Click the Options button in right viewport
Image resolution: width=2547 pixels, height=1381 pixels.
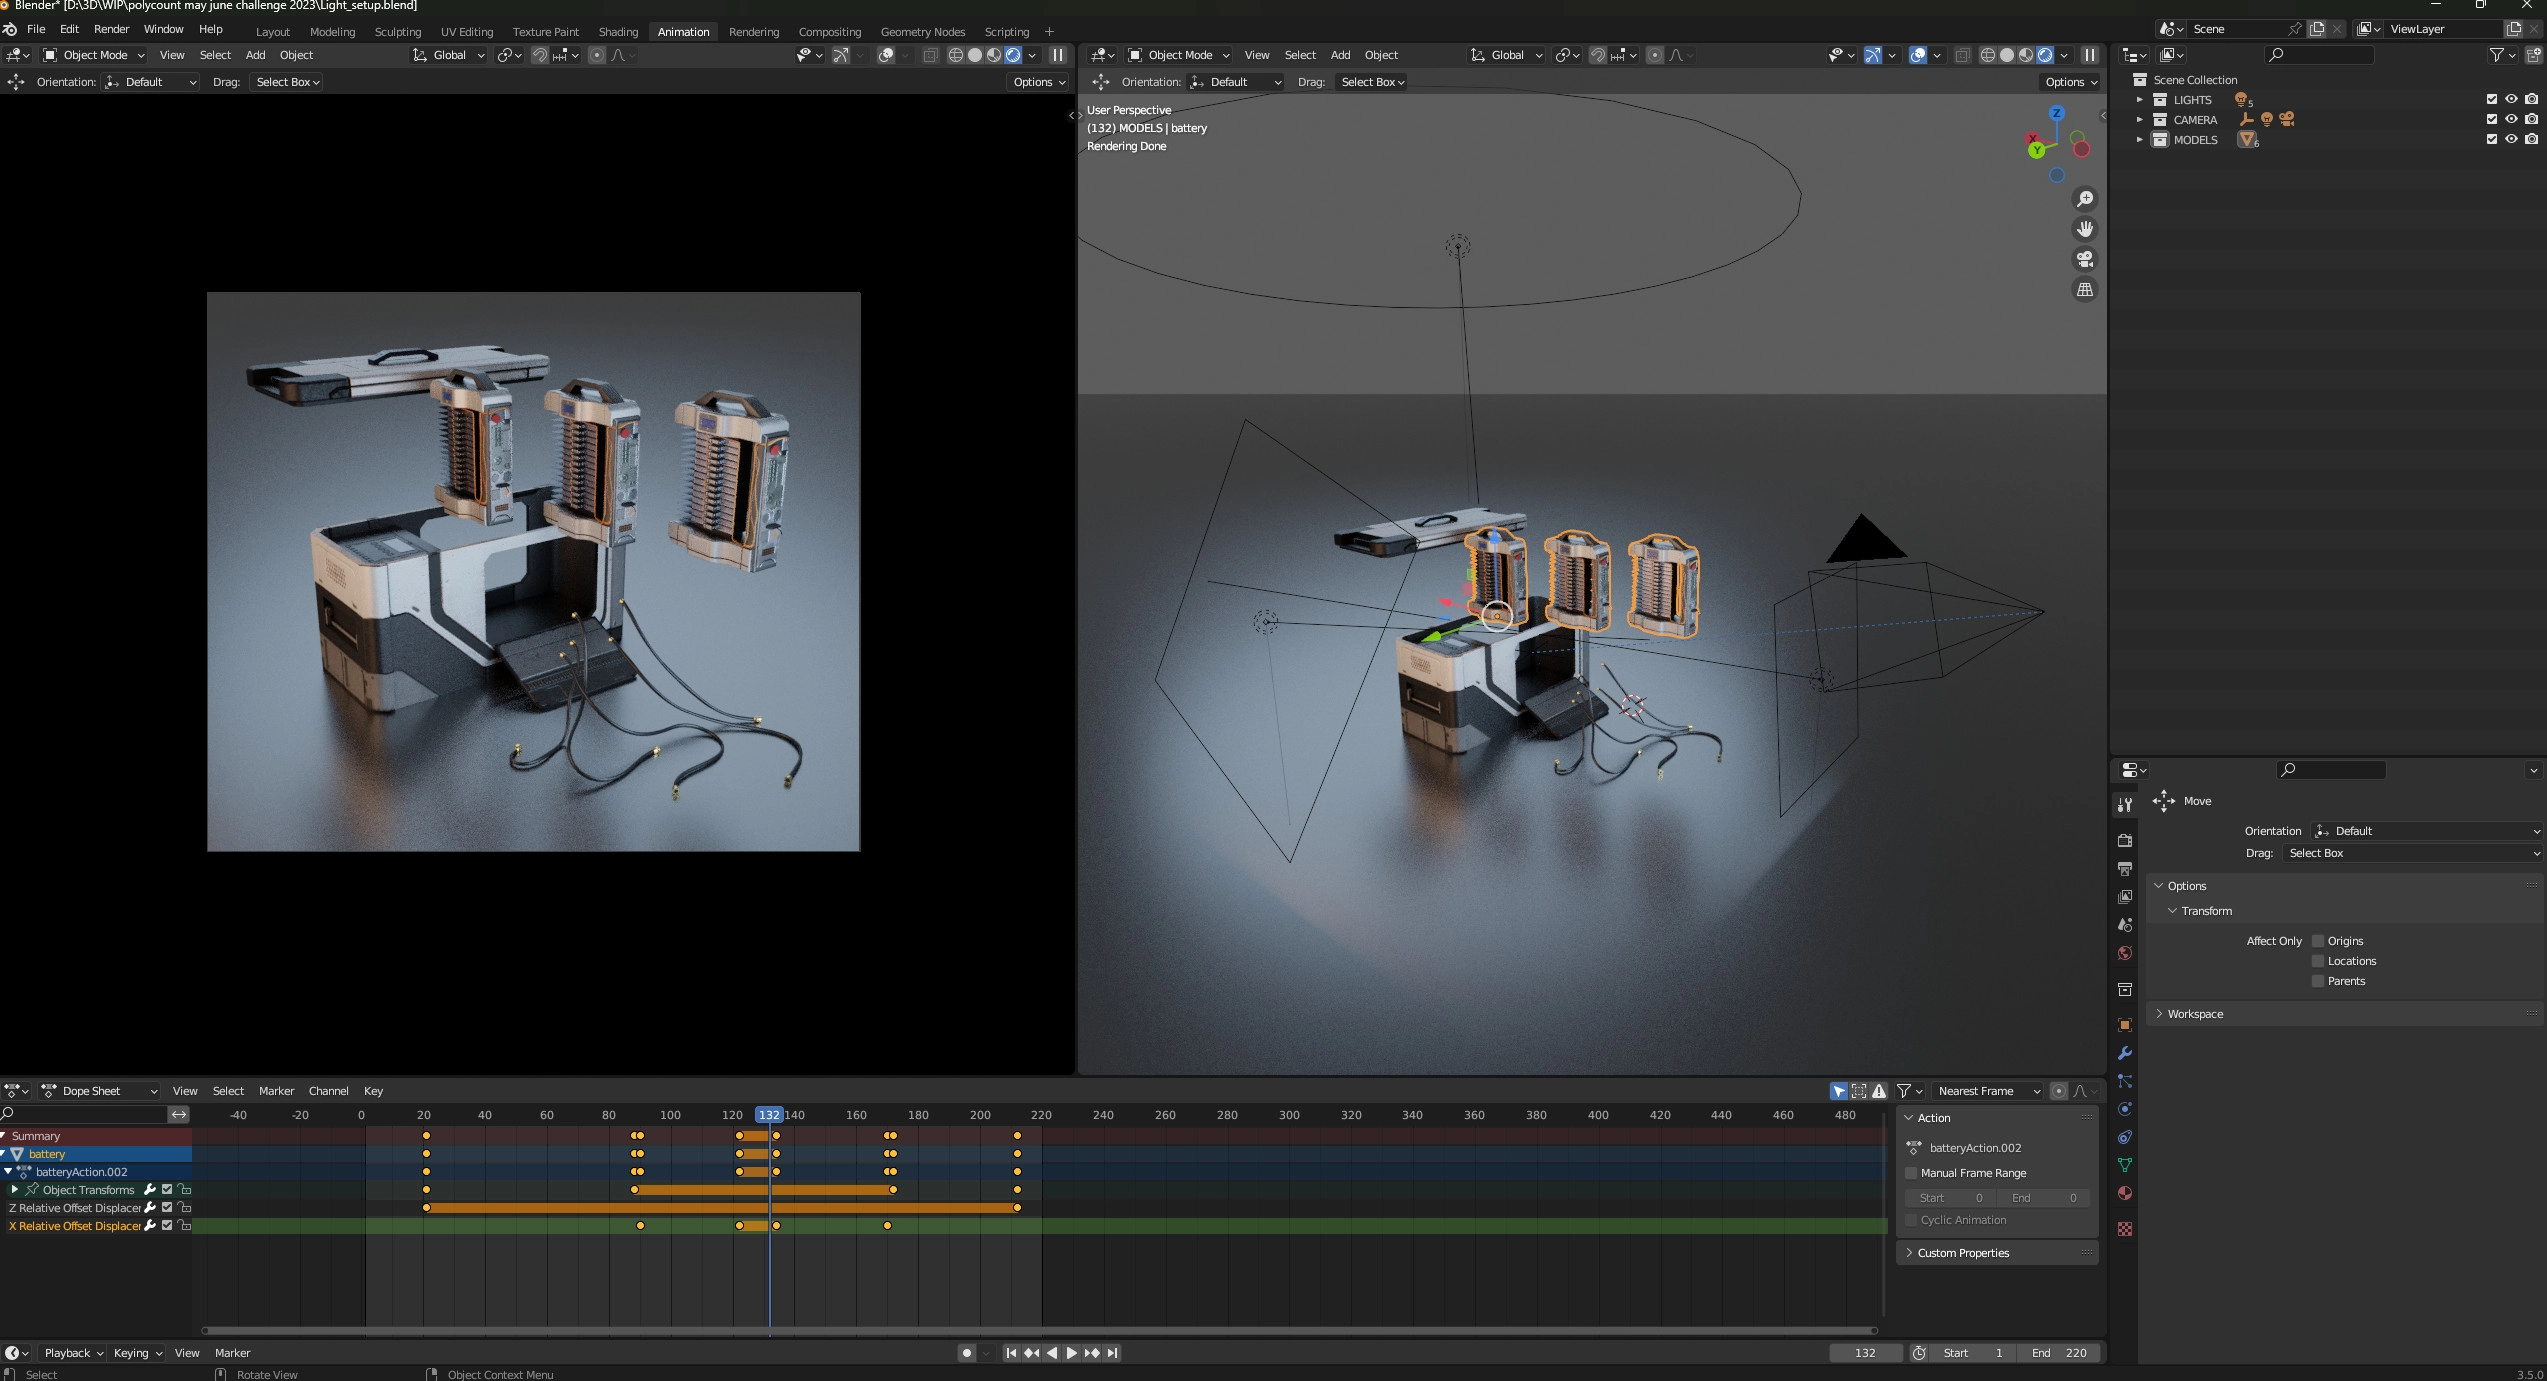click(x=2070, y=82)
